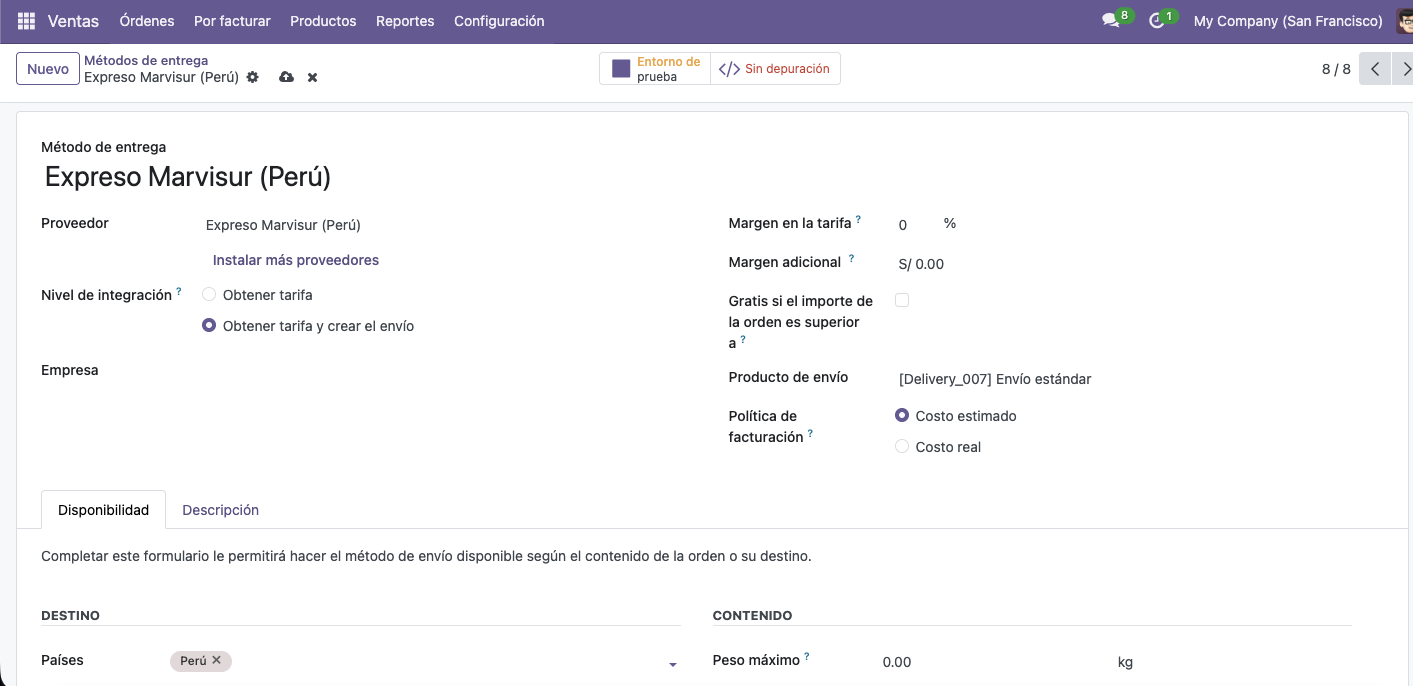The width and height of the screenshot is (1413, 686).
Task: Open the user avatar menu
Action: click(1405, 21)
